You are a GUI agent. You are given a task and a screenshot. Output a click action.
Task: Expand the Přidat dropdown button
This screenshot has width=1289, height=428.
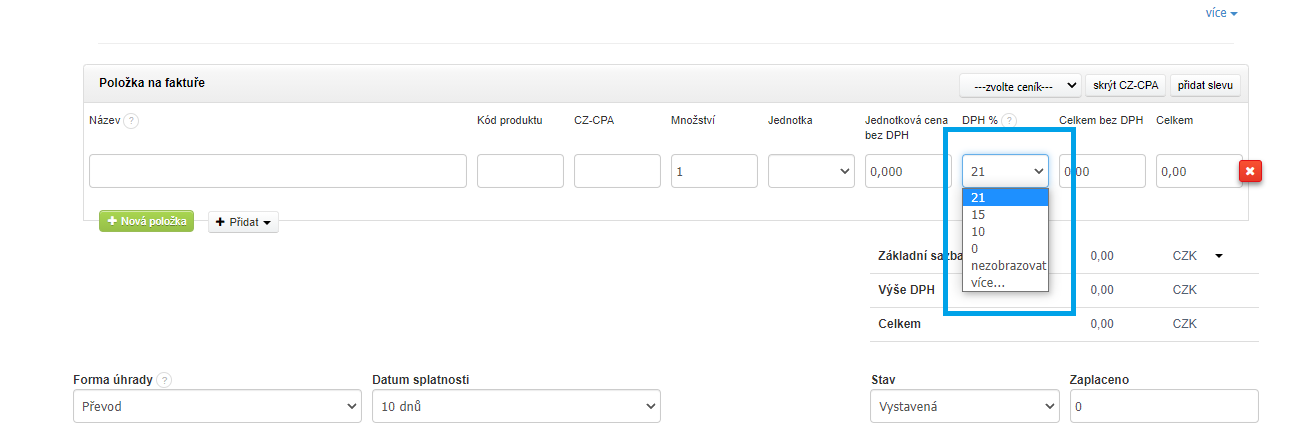(243, 222)
